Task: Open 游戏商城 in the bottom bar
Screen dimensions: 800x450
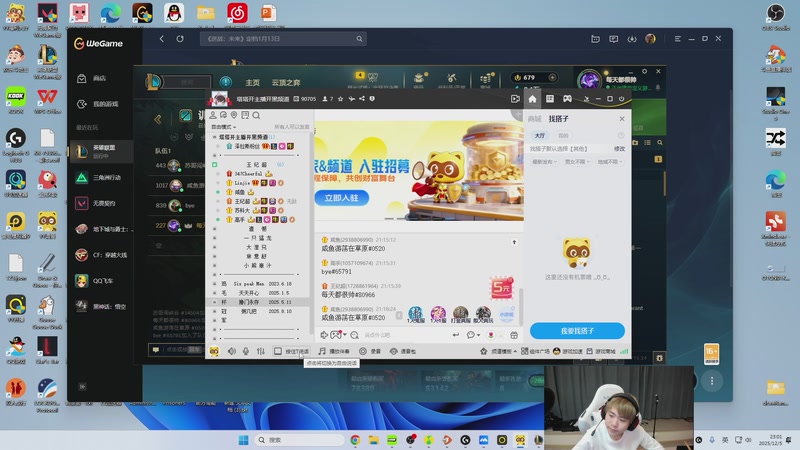Action: pyautogui.click(x=601, y=351)
